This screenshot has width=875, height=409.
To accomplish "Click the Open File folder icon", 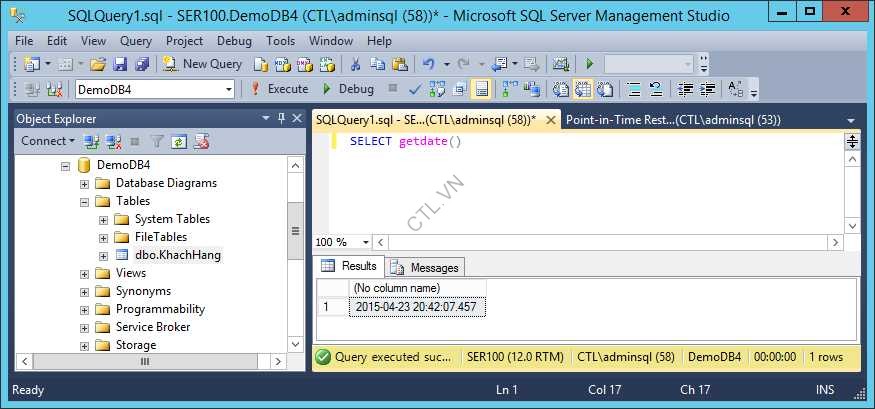I will point(98,64).
